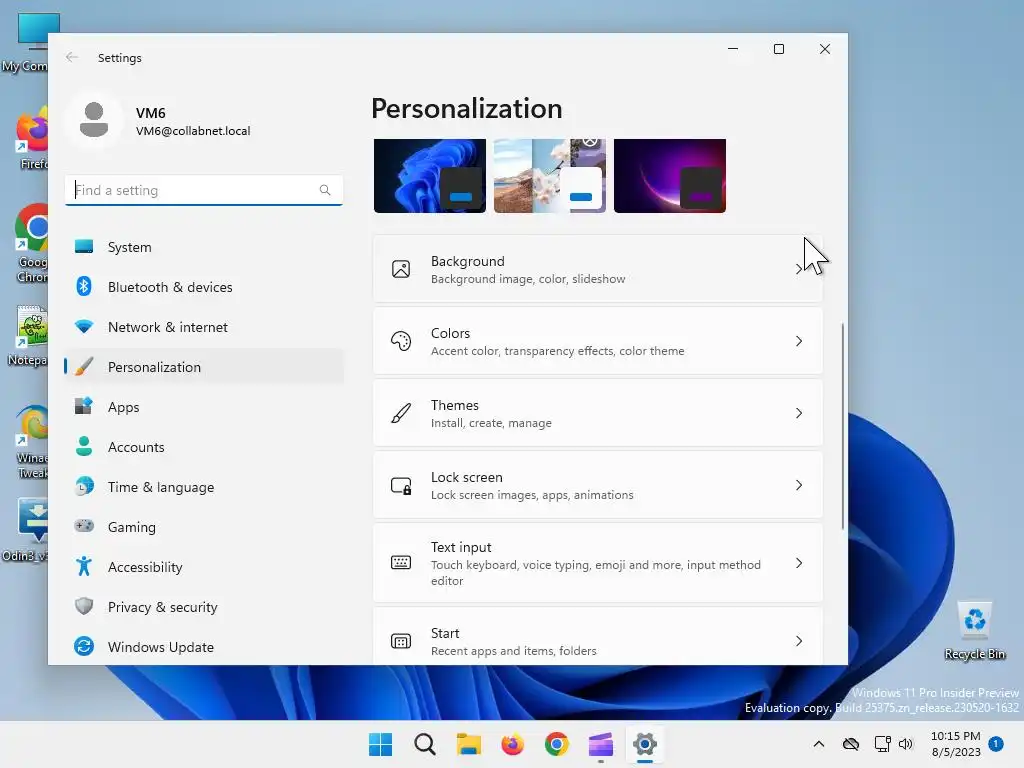
Task: Open the Apps settings category
Action: 204,407
